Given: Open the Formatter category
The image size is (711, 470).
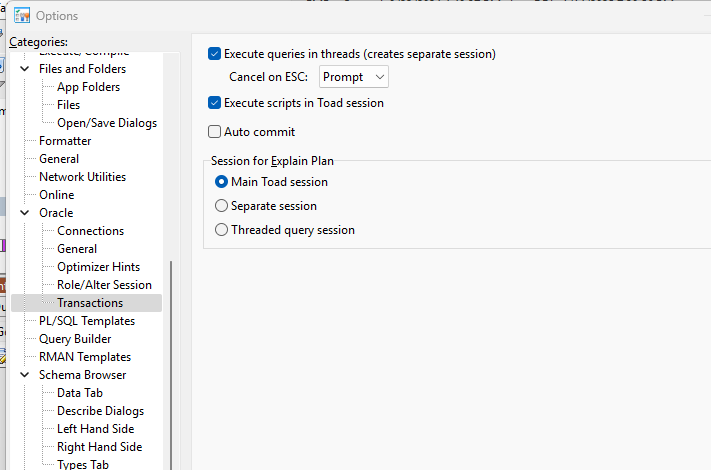Looking at the screenshot, I should pos(65,141).
